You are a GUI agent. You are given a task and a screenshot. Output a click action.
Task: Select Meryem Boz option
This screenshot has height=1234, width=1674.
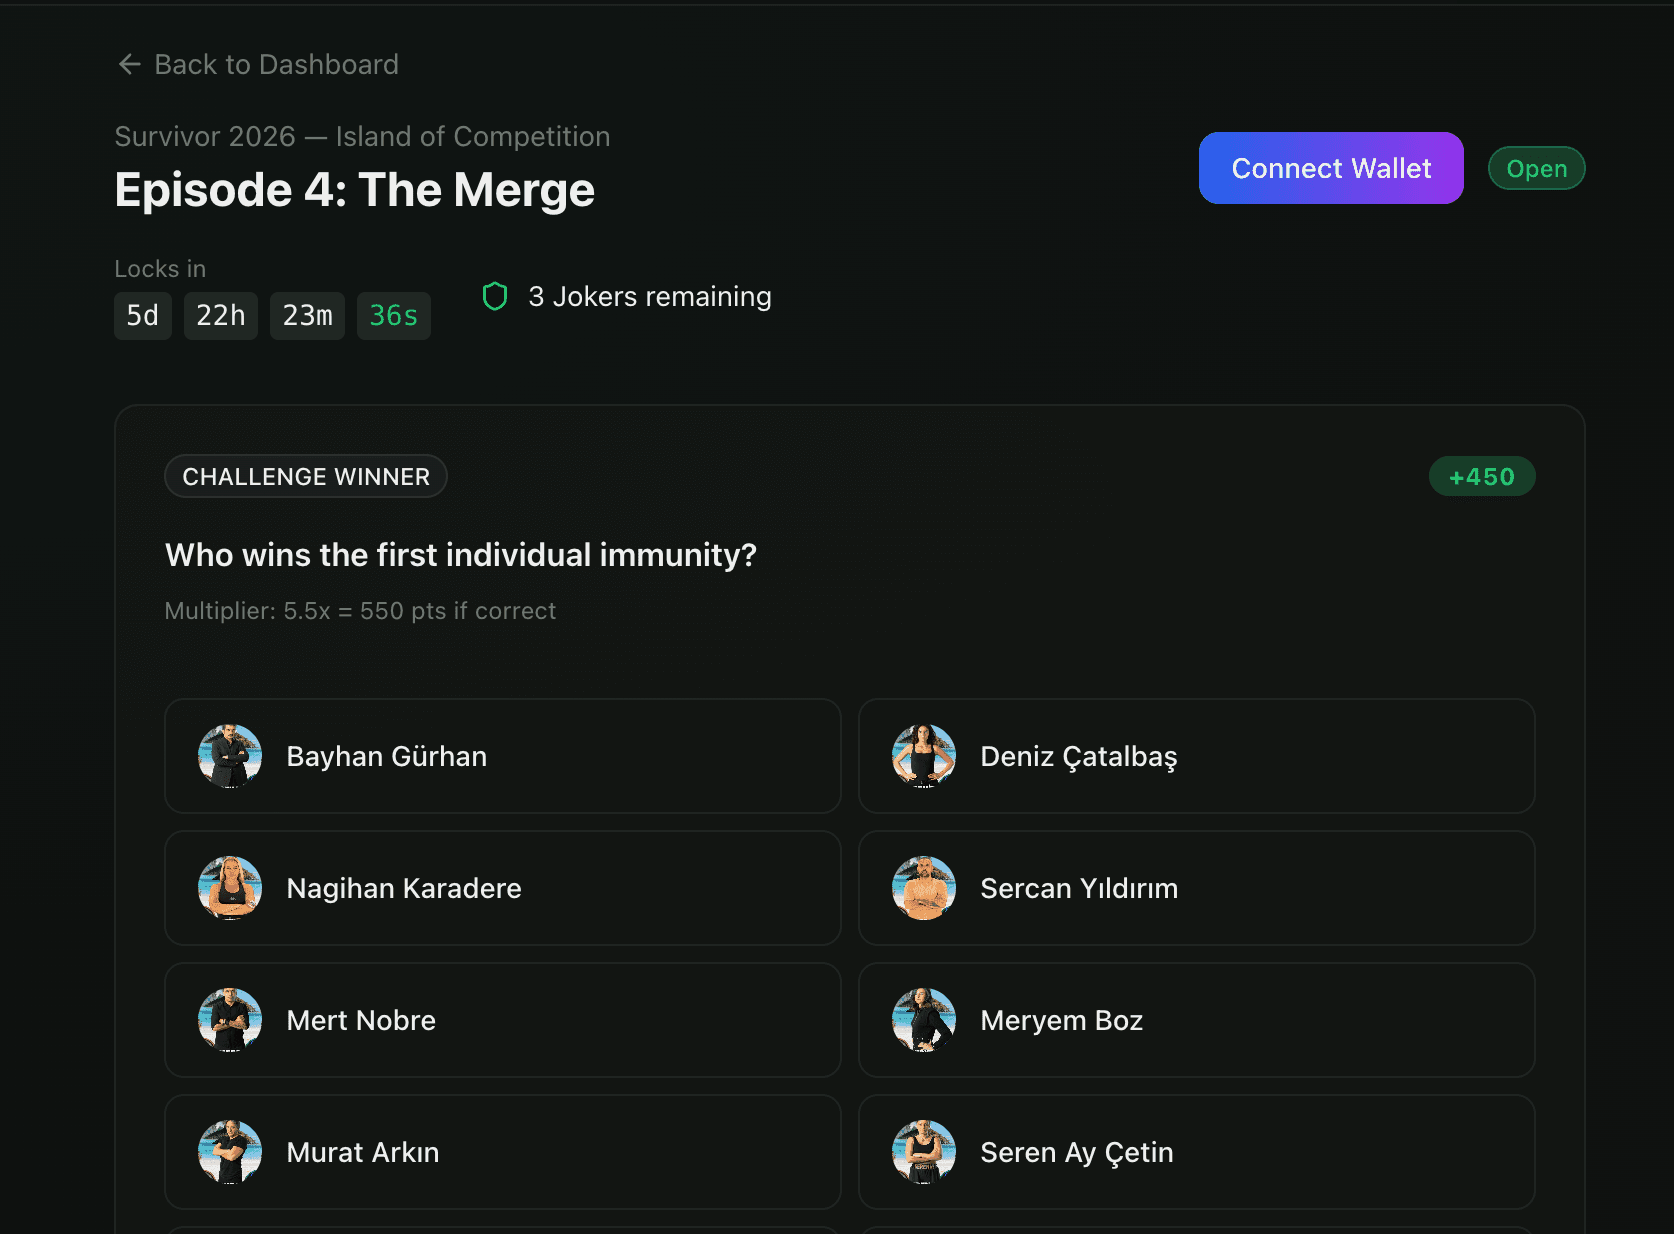pos(1196,1020)
